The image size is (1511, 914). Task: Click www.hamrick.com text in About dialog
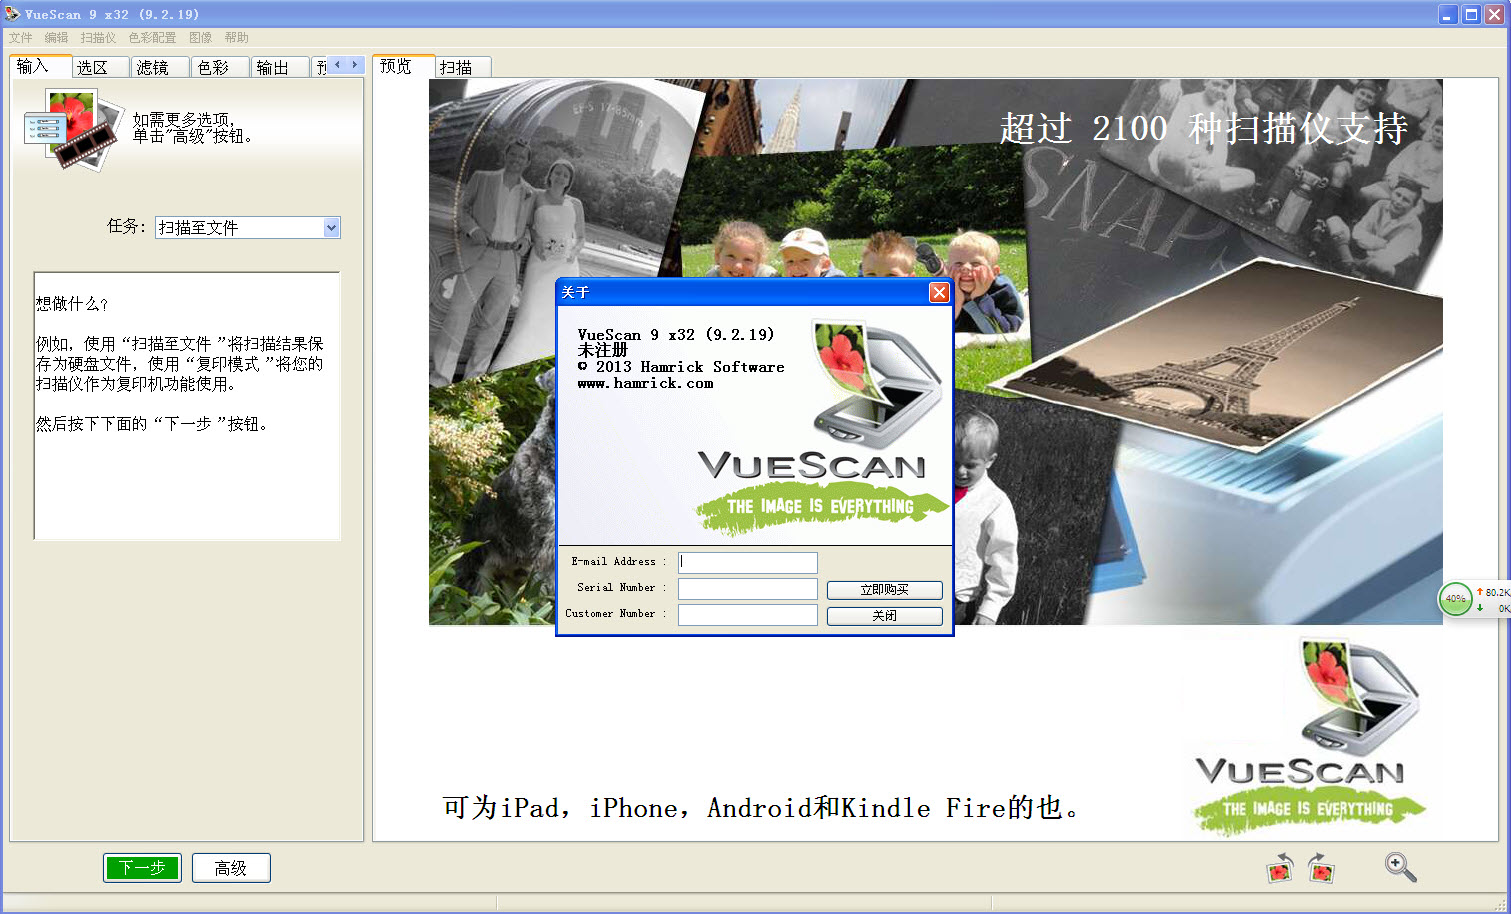tap(645, 383)
